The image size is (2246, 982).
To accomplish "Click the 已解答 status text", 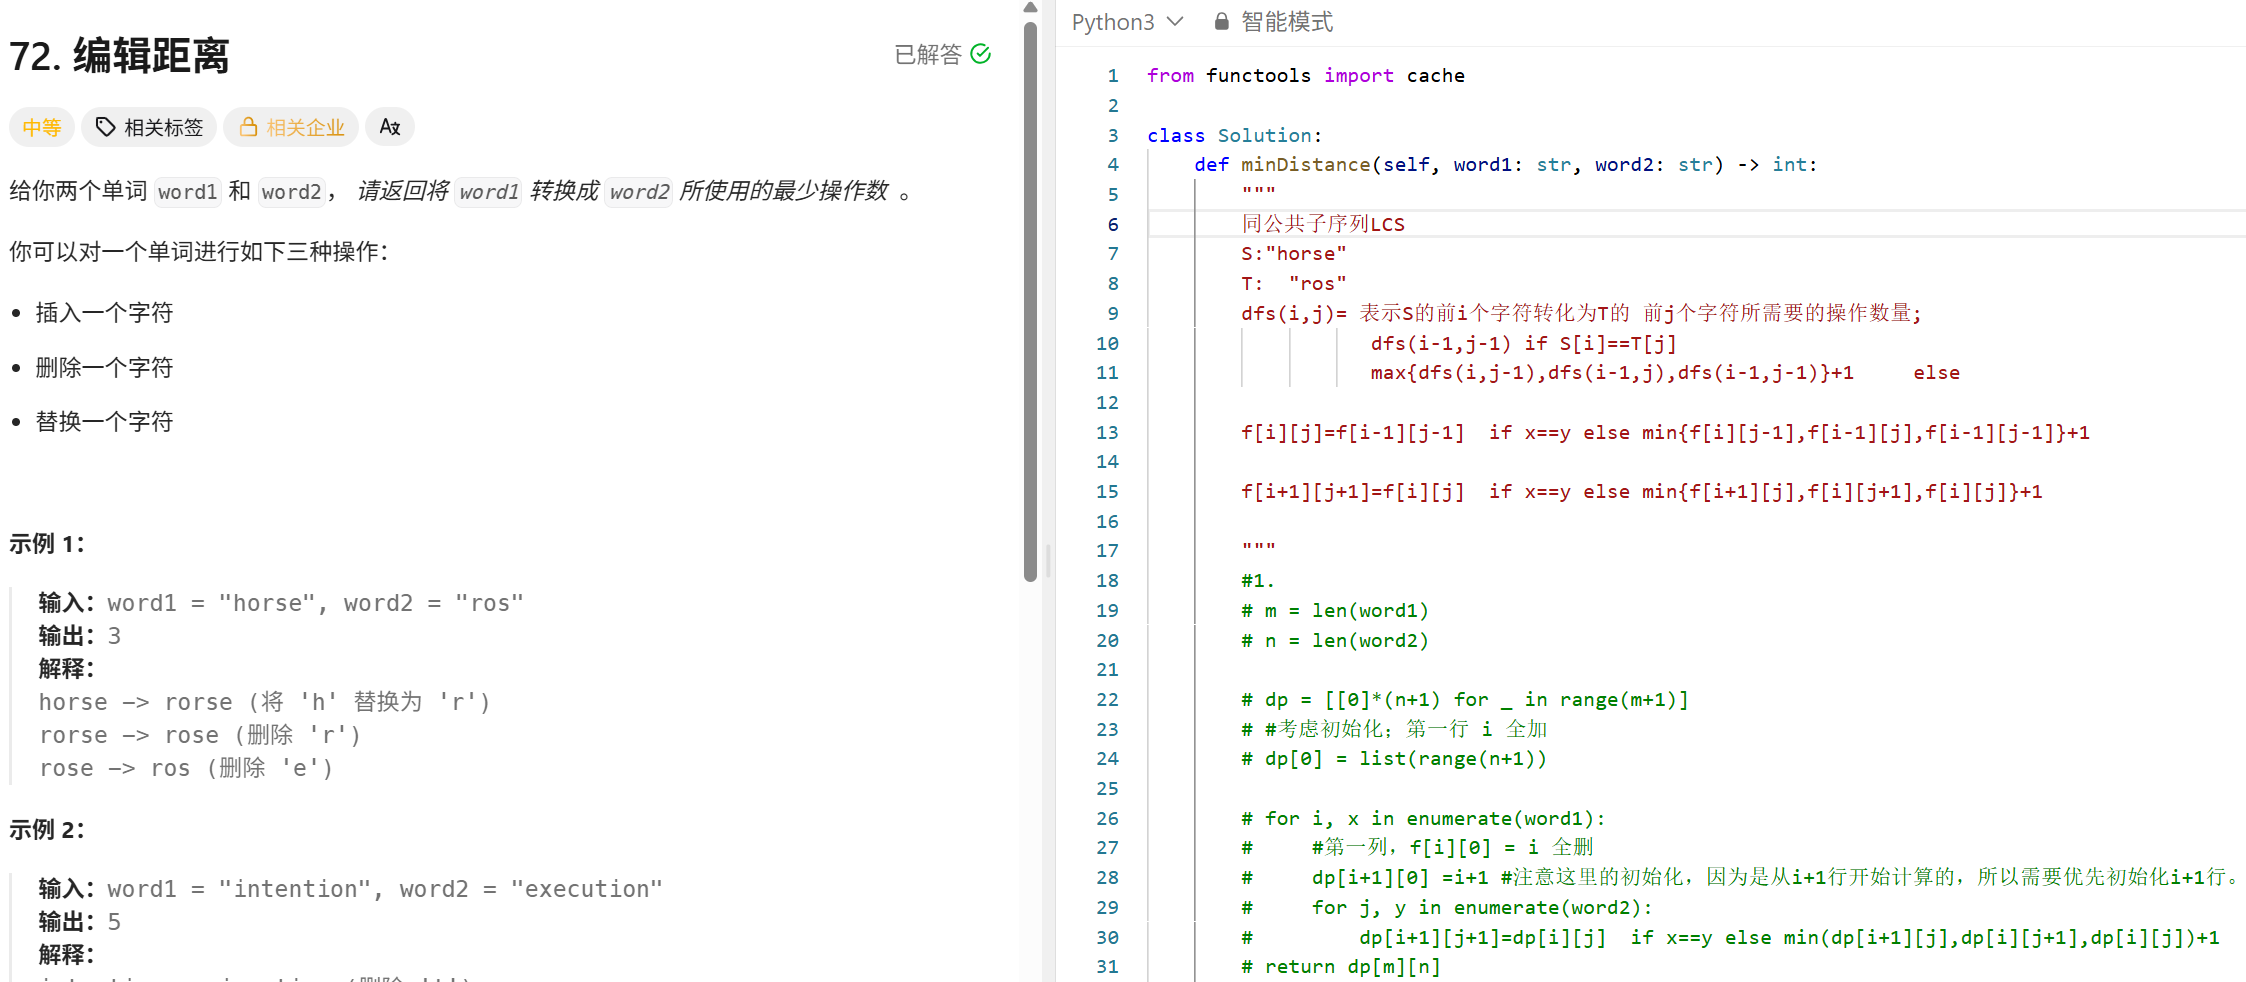I will pos(927,54).
